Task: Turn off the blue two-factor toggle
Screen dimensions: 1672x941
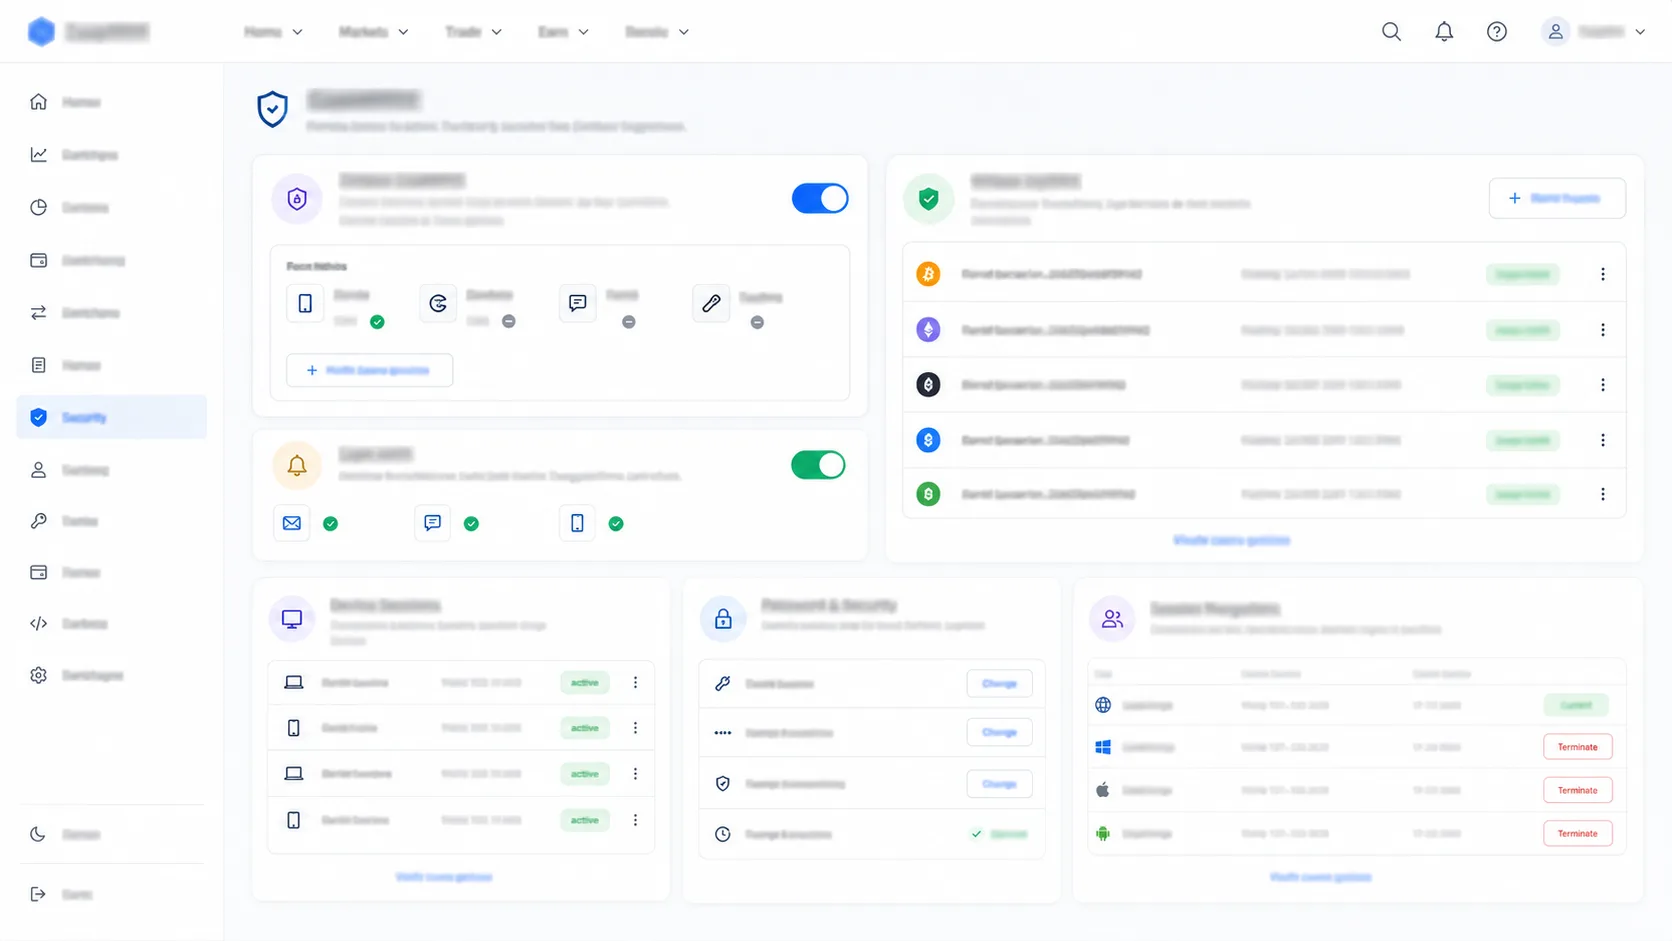Action: click(x=820, y=198)
